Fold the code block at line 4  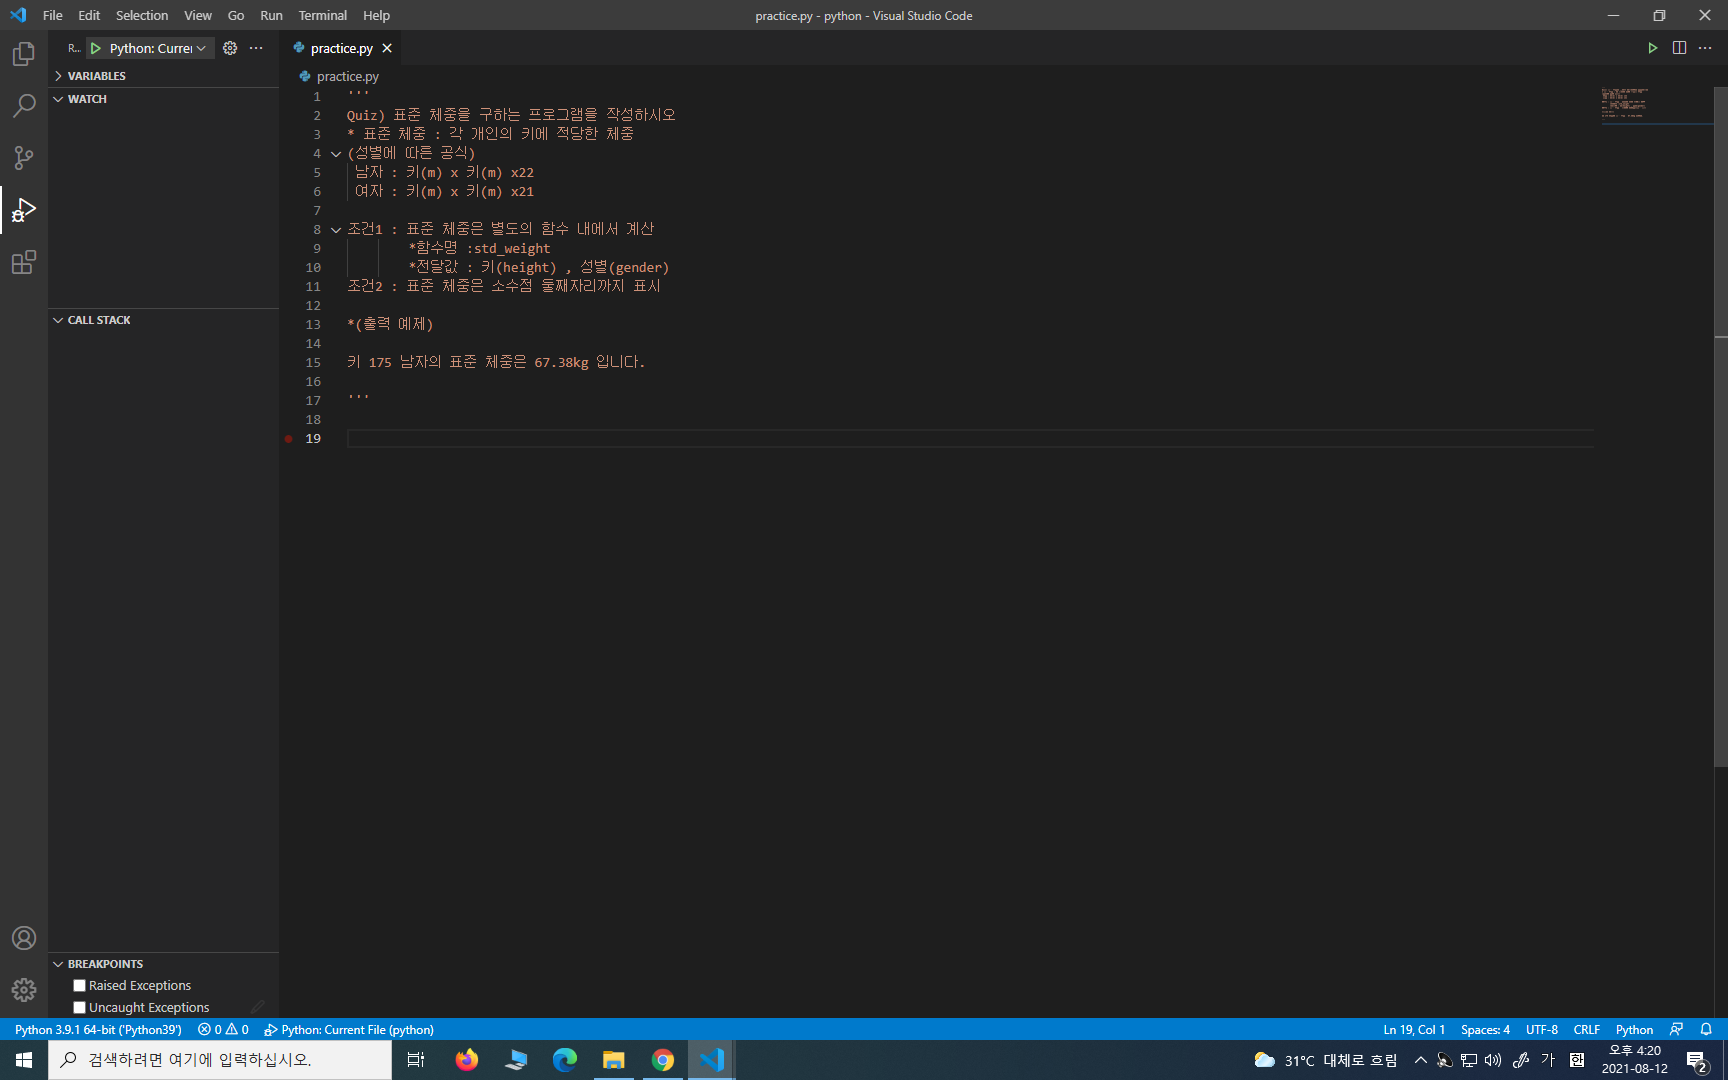(336, 154)
